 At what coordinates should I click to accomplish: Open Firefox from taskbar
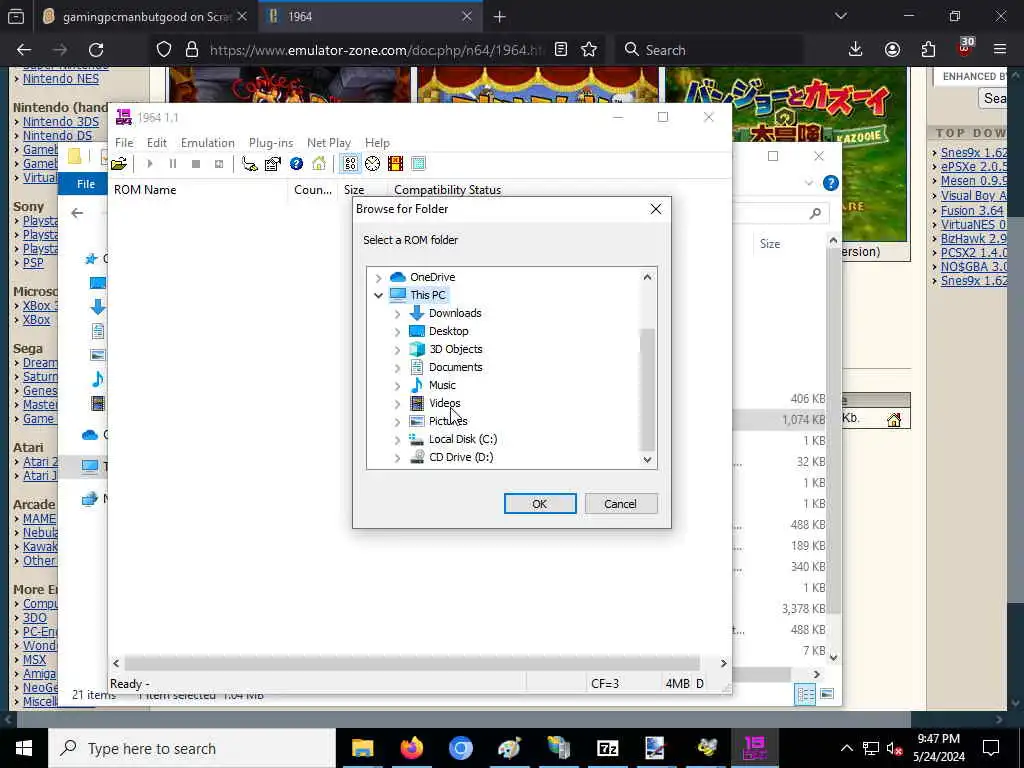pos(411,748)
